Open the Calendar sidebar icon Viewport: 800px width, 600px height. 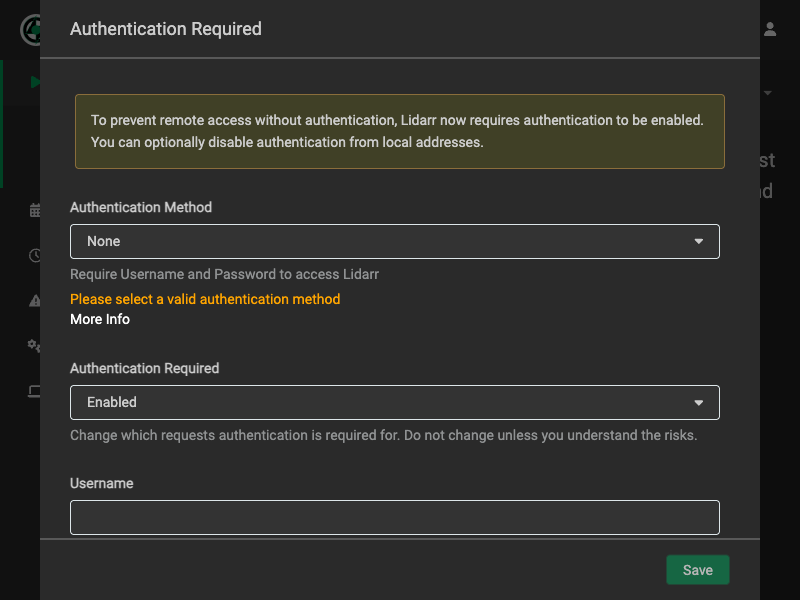[x=35, y=210]
